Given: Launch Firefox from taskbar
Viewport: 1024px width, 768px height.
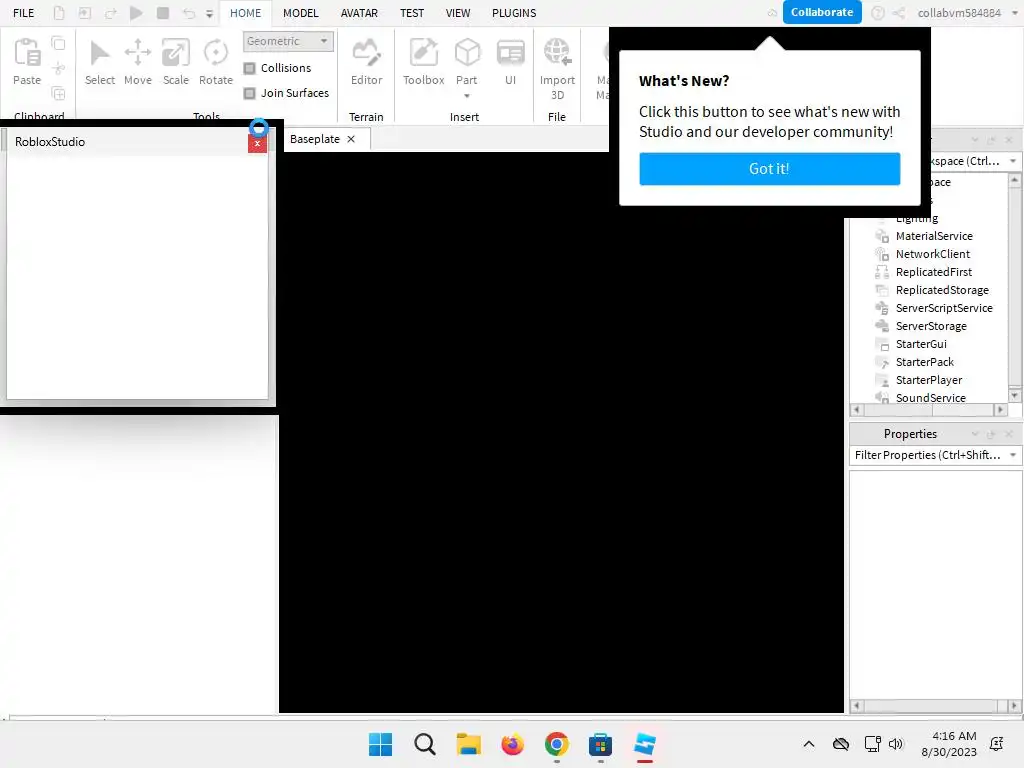Looking at the screenshot, I should pos(513,744).
